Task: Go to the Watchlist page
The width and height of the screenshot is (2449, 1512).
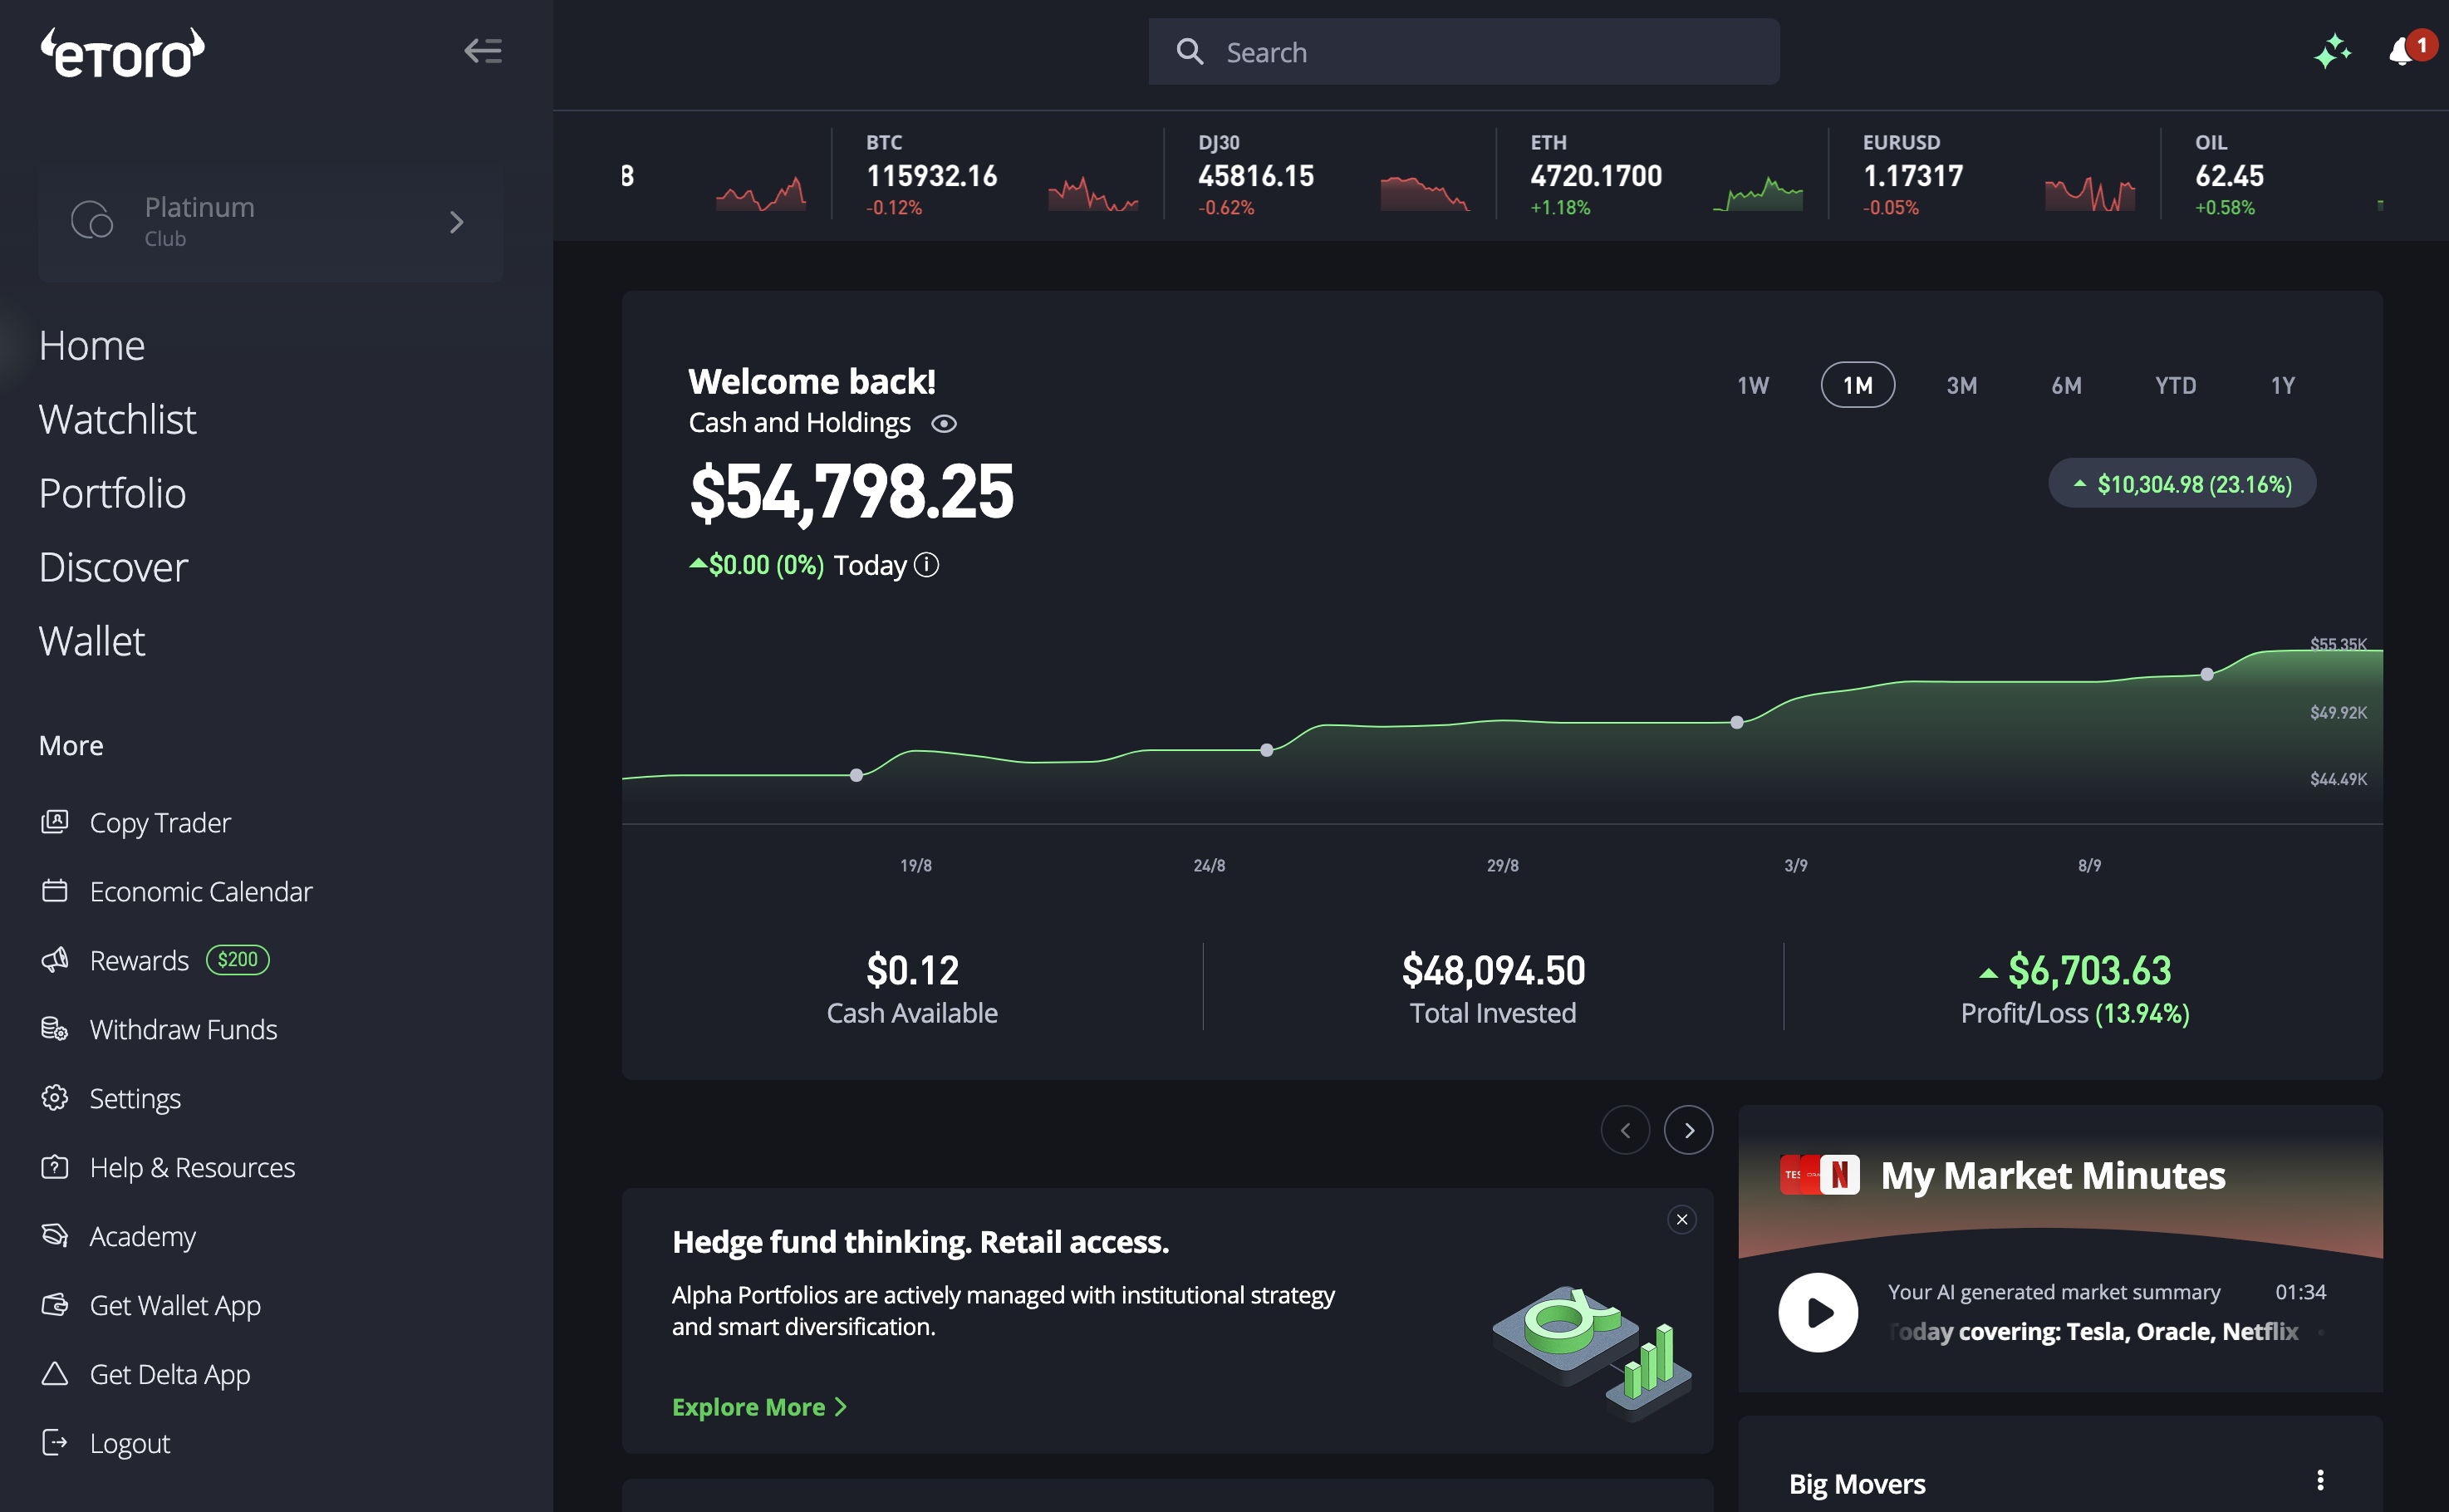Action: click(117, 419)
